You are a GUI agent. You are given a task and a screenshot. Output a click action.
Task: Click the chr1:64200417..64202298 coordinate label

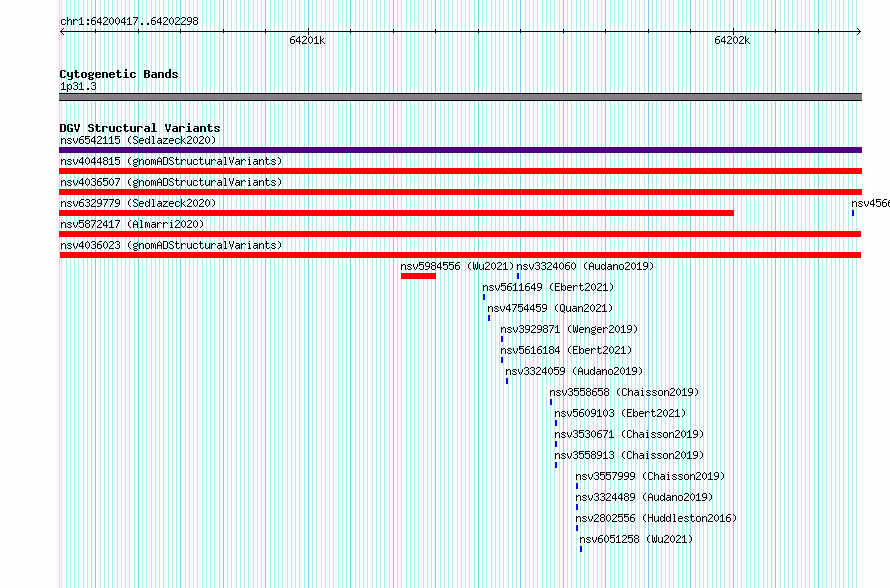pos(129,22)
